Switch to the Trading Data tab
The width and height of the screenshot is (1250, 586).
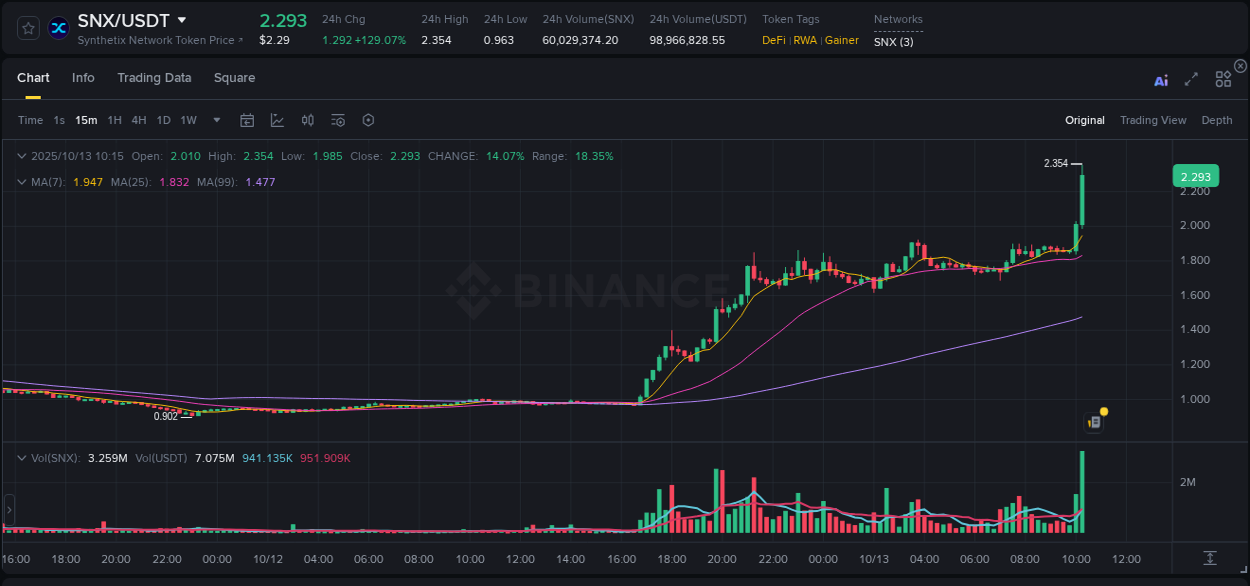(155, 77)
